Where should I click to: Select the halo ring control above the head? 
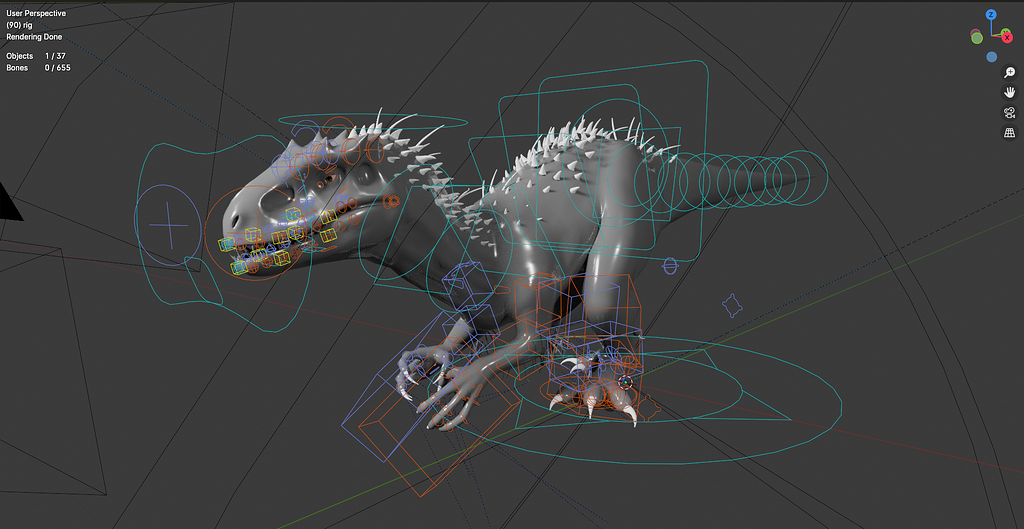coord(373,121)
